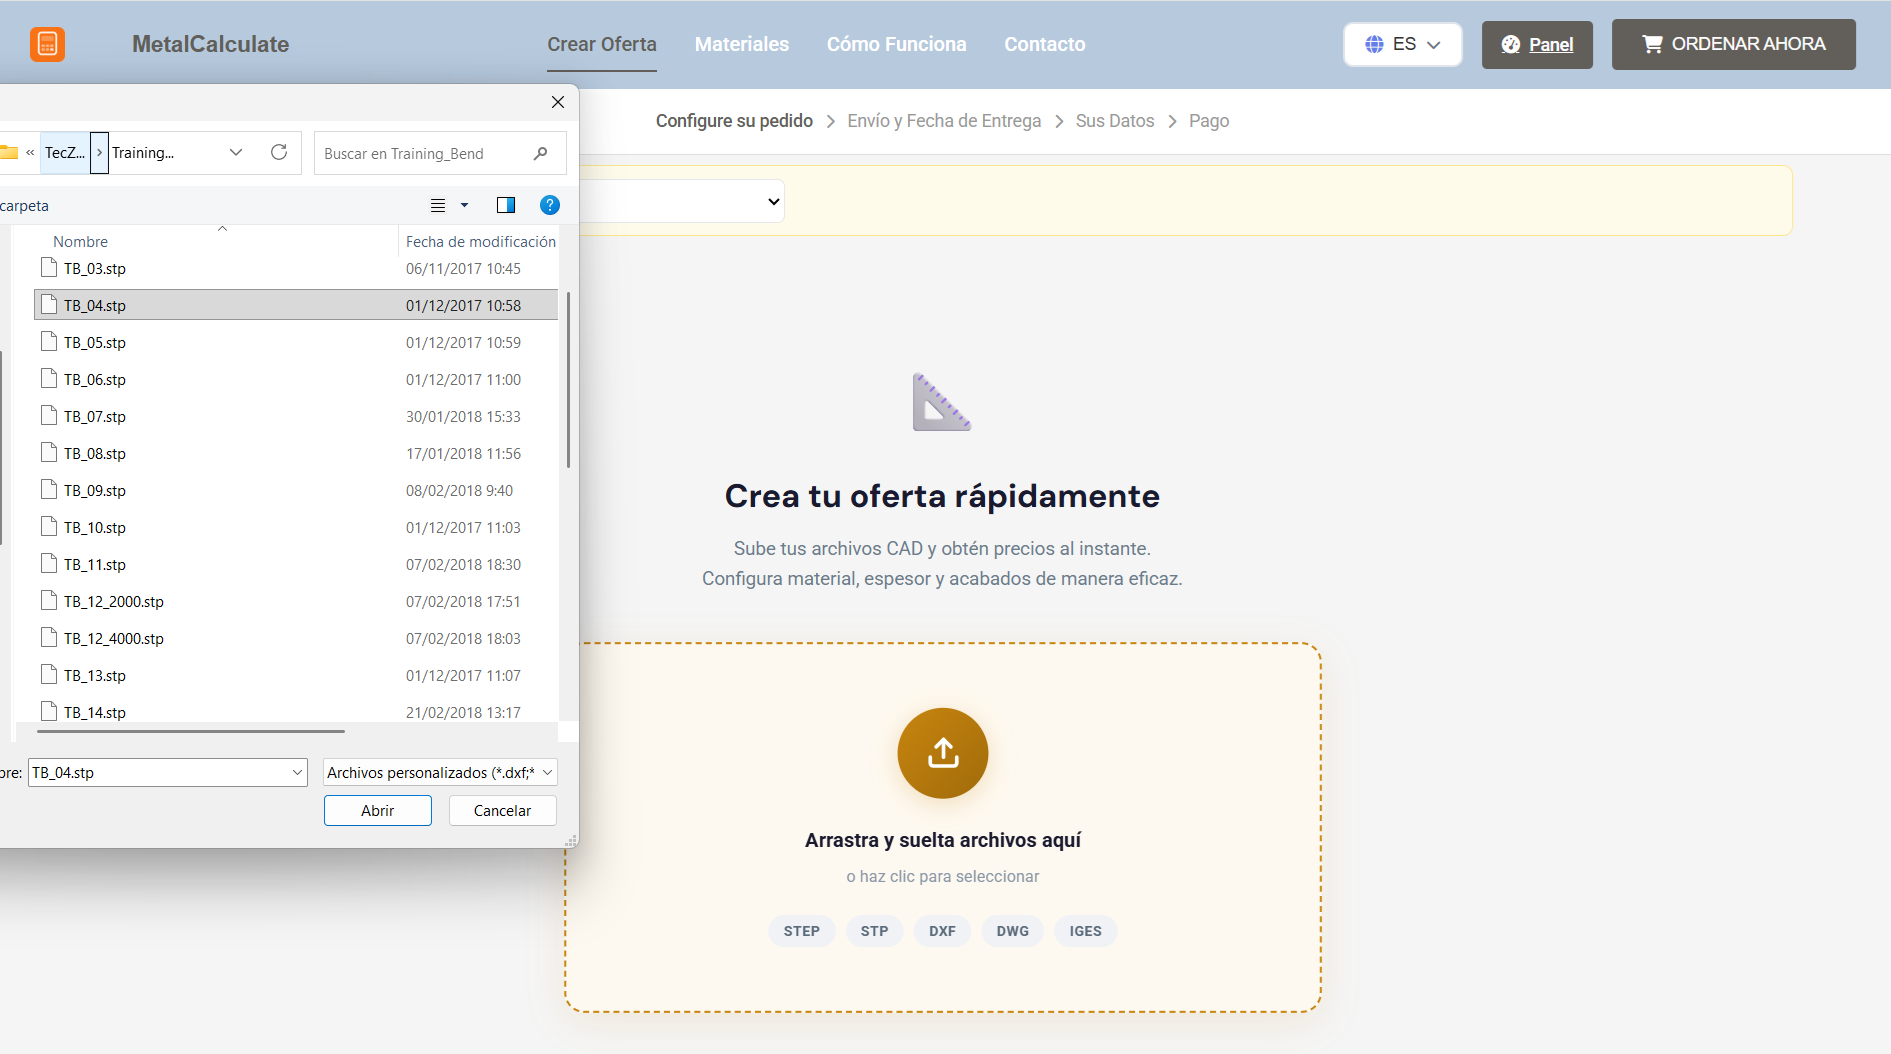Click the MetalCalculate calculator logo icon
The image size is (1891, 1054).
click(x=47, y=44)
